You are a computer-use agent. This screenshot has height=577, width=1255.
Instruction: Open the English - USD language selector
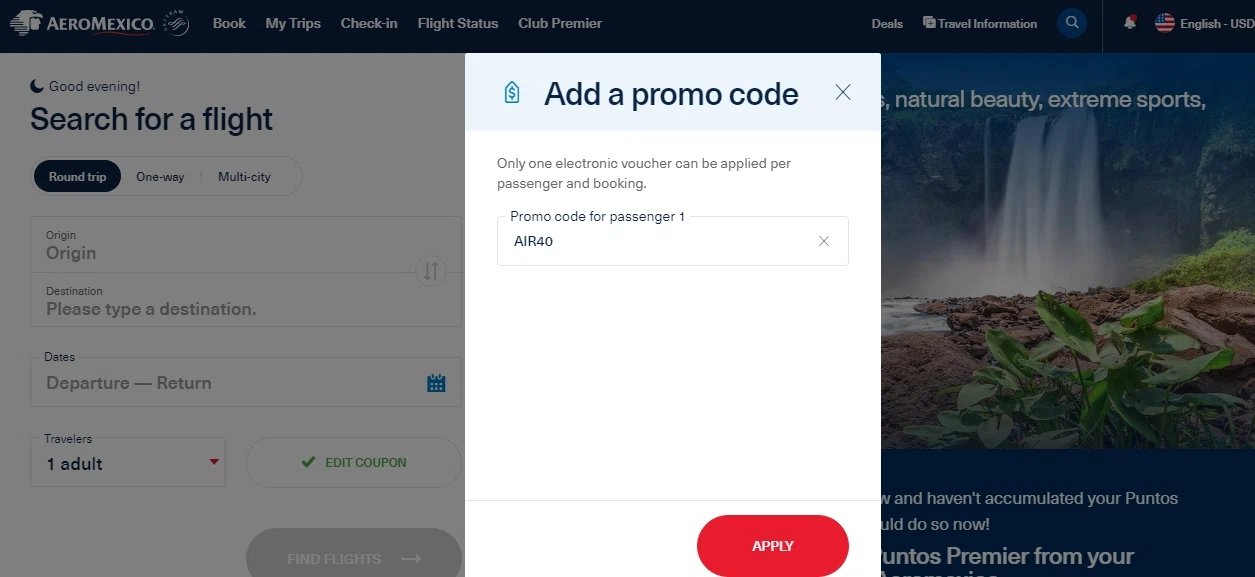pyautogui.click(x=1203, y=23)
